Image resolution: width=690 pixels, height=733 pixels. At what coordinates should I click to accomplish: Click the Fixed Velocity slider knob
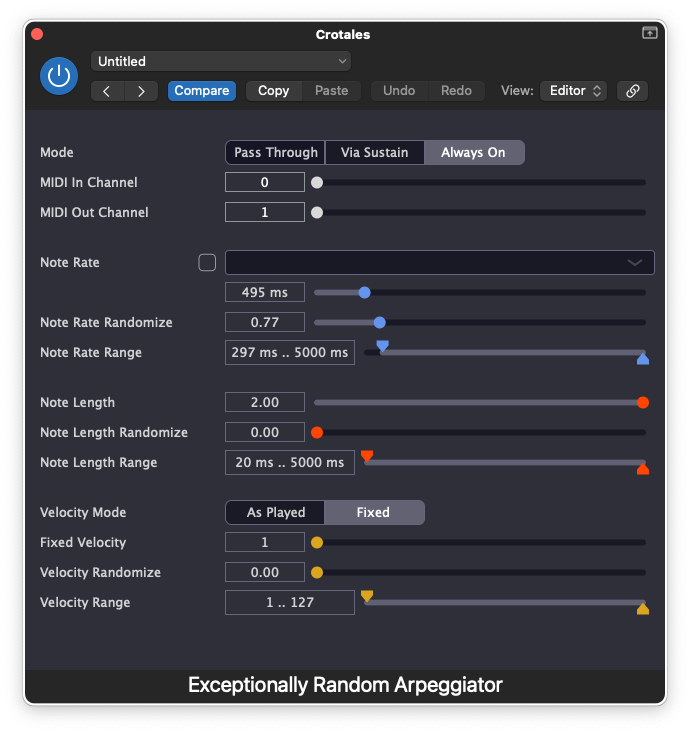pyautogui.click(x=317, y=542)
